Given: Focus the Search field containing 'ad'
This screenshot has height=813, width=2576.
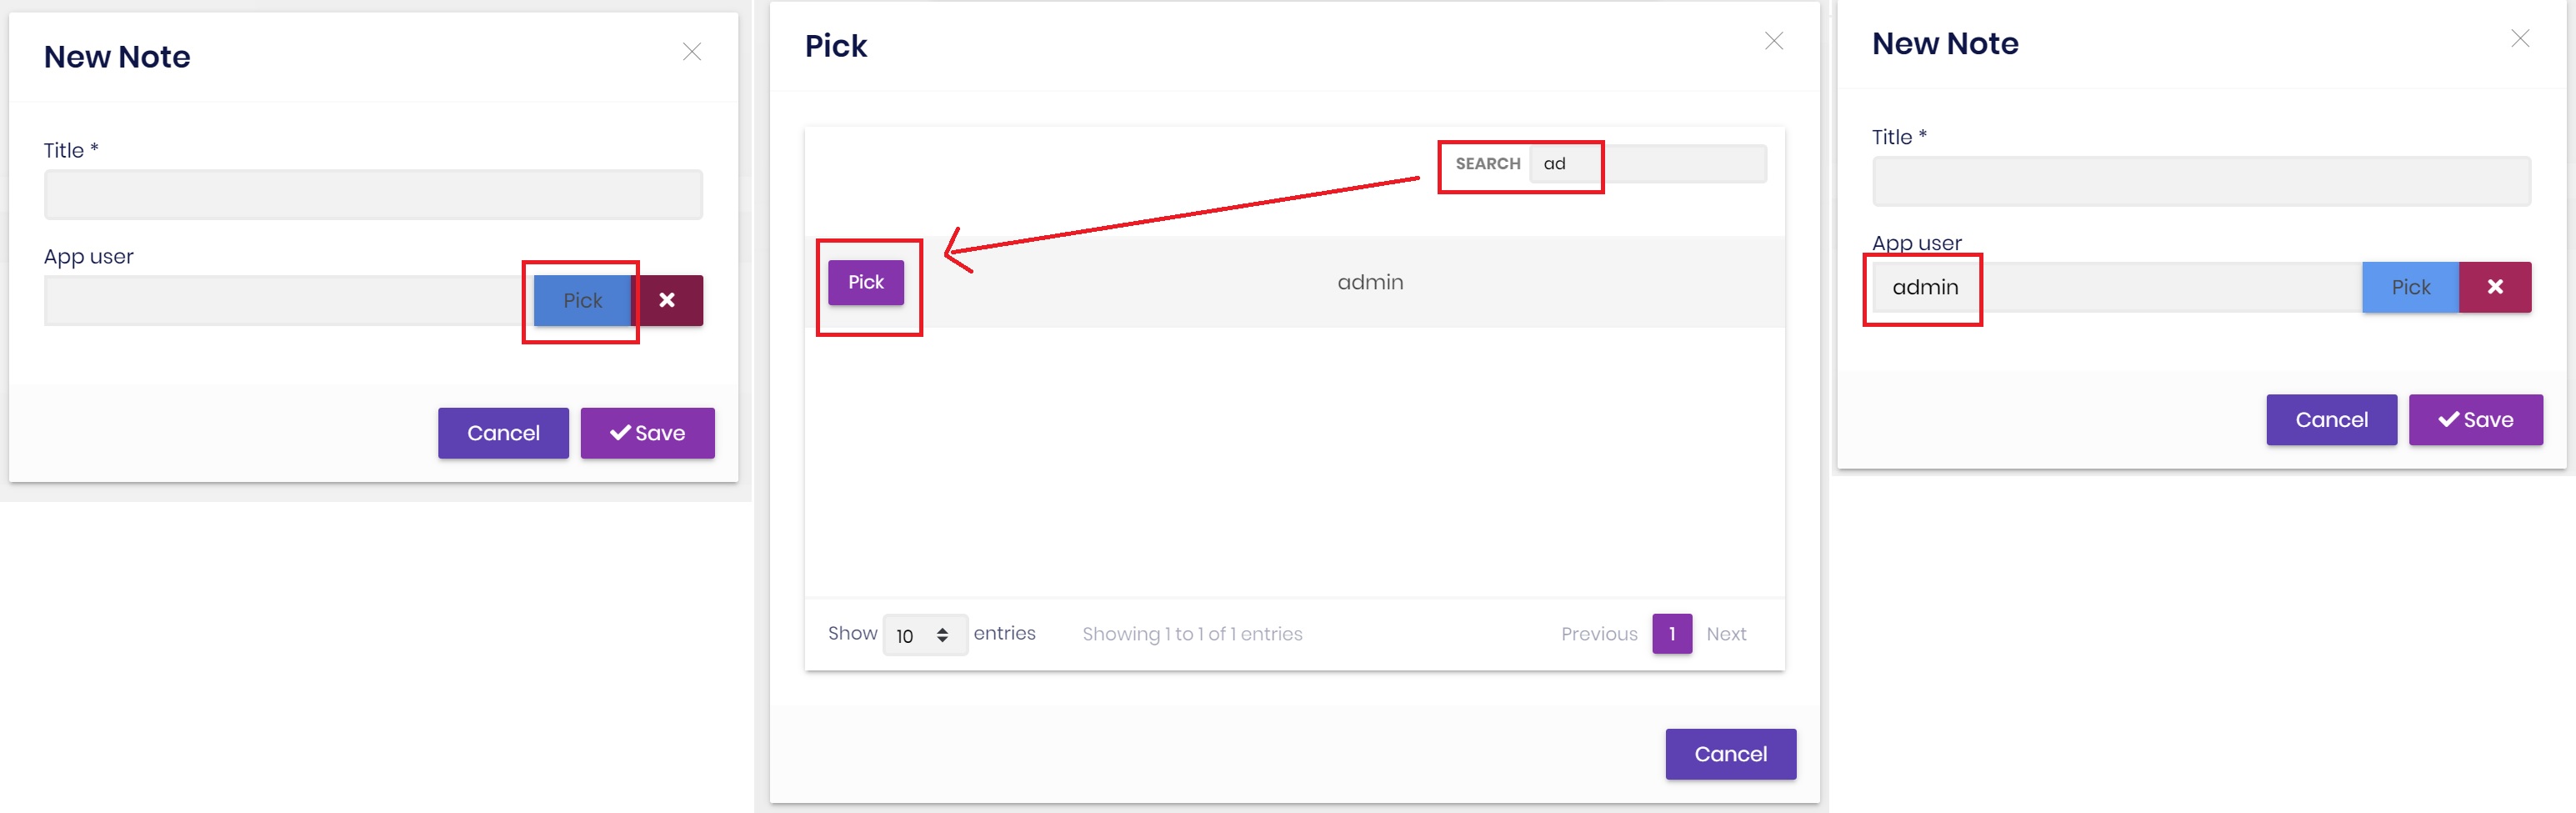Looking at the screenshot, I should click(x=1646, y=164).
